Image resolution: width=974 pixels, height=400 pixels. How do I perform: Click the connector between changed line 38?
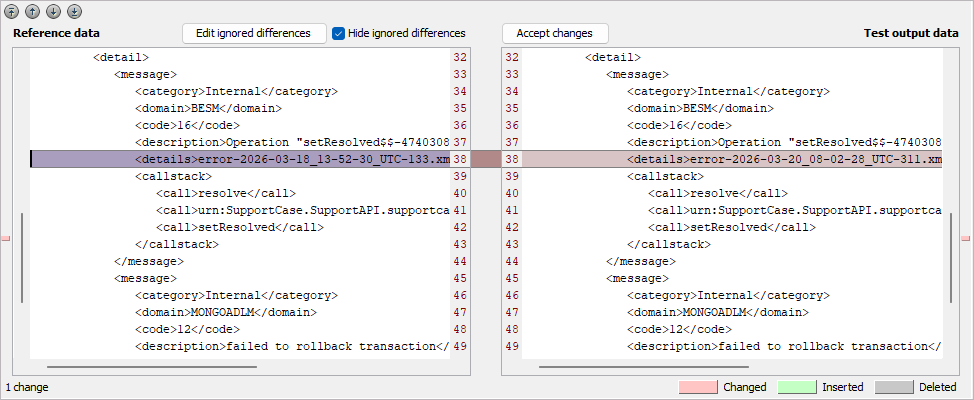[x=485, y=159]
